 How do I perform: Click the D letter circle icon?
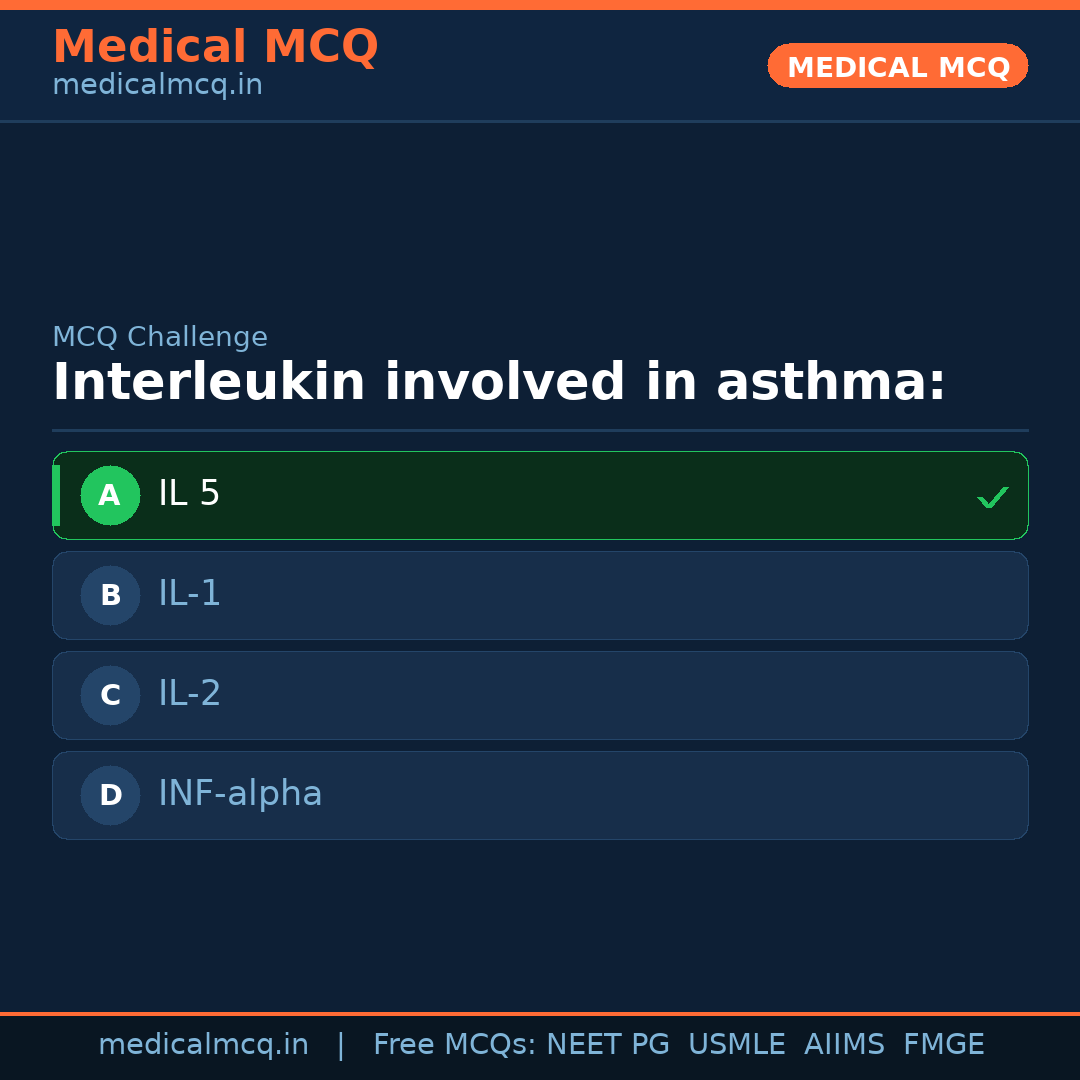[x=110, y=795]
